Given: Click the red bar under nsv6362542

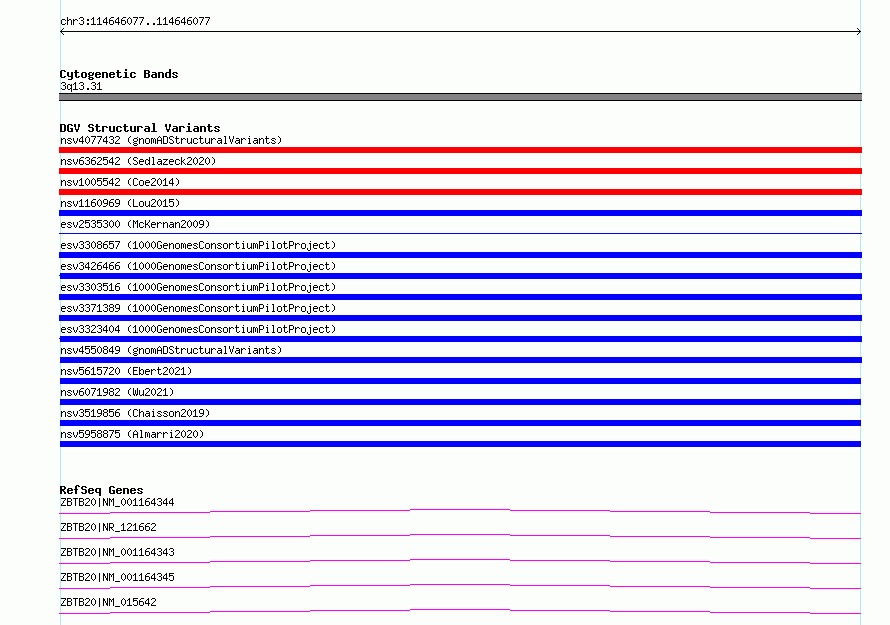Looking at the screenshot, I should 460,171.
